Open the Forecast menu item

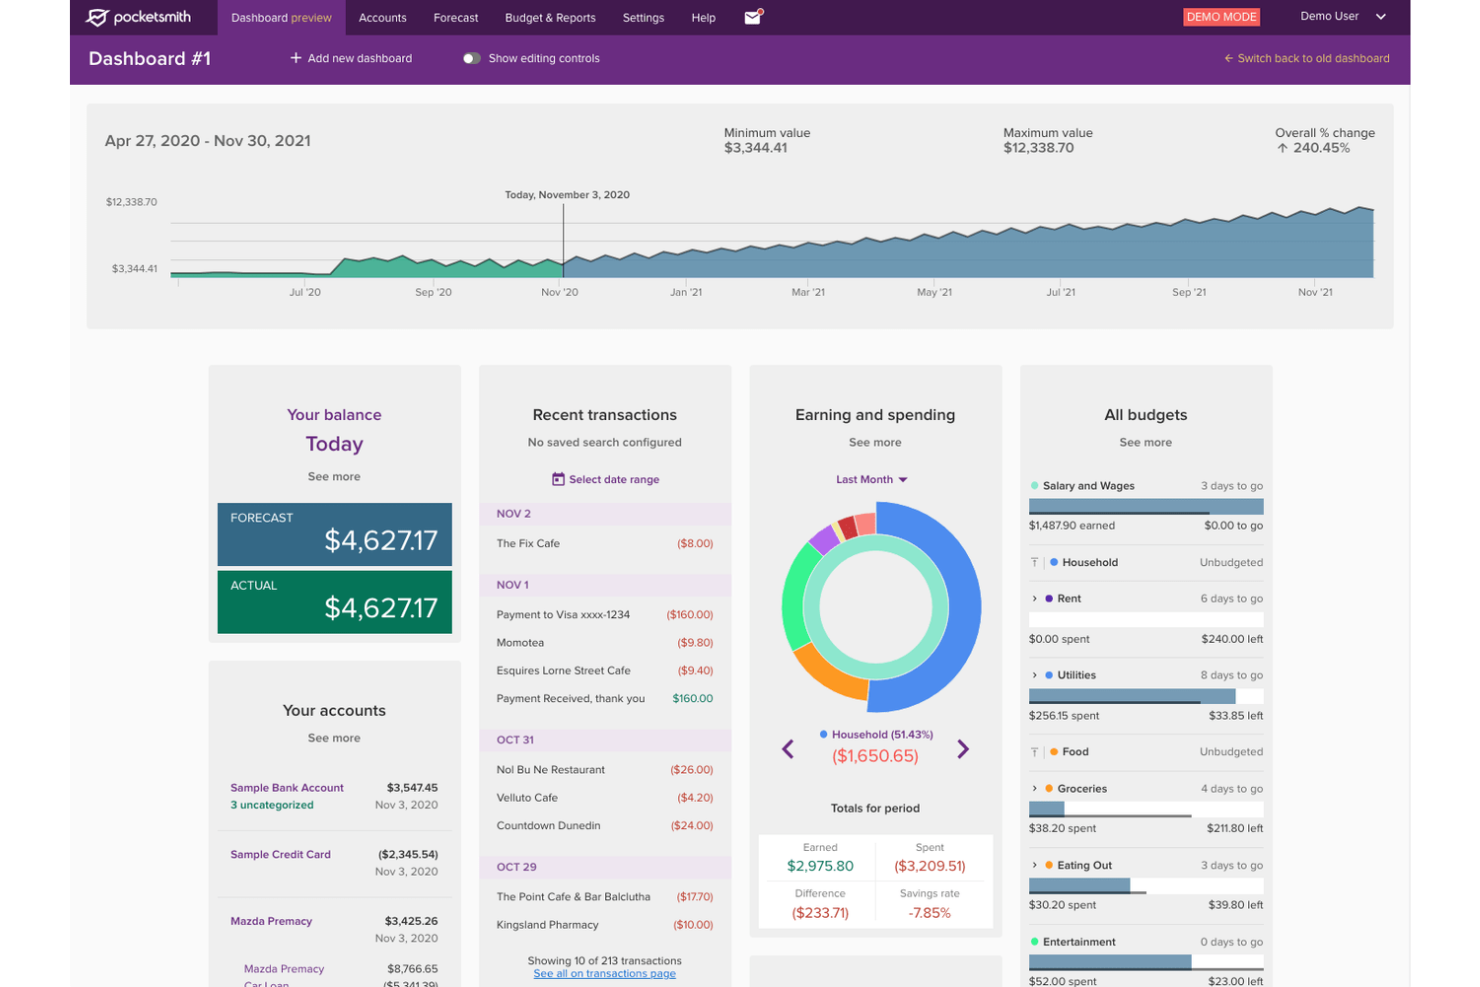pos(456,17)
